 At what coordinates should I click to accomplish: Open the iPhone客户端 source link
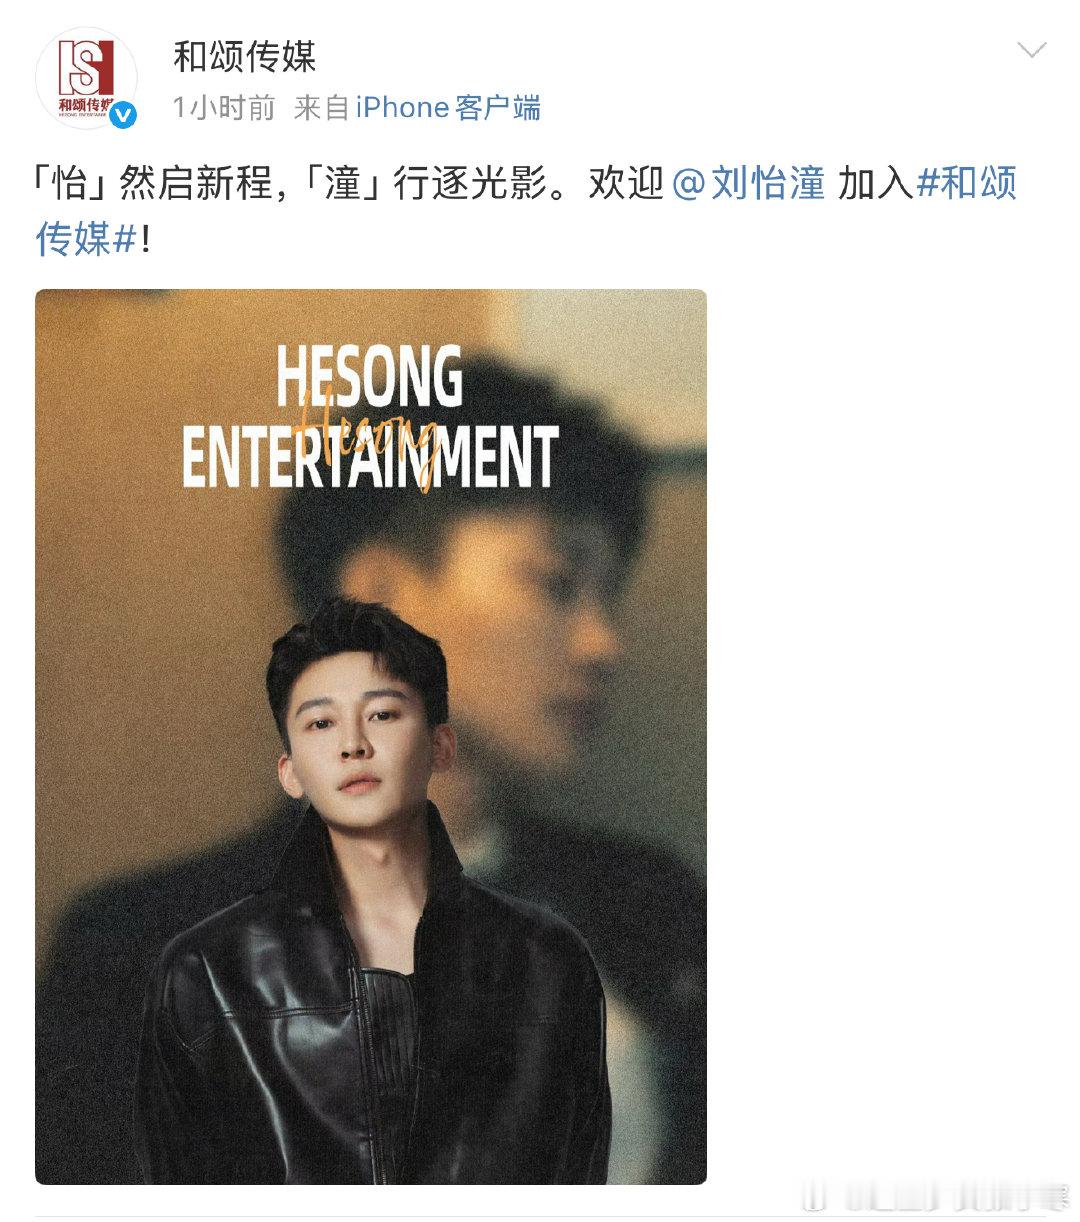click(448, 107)
